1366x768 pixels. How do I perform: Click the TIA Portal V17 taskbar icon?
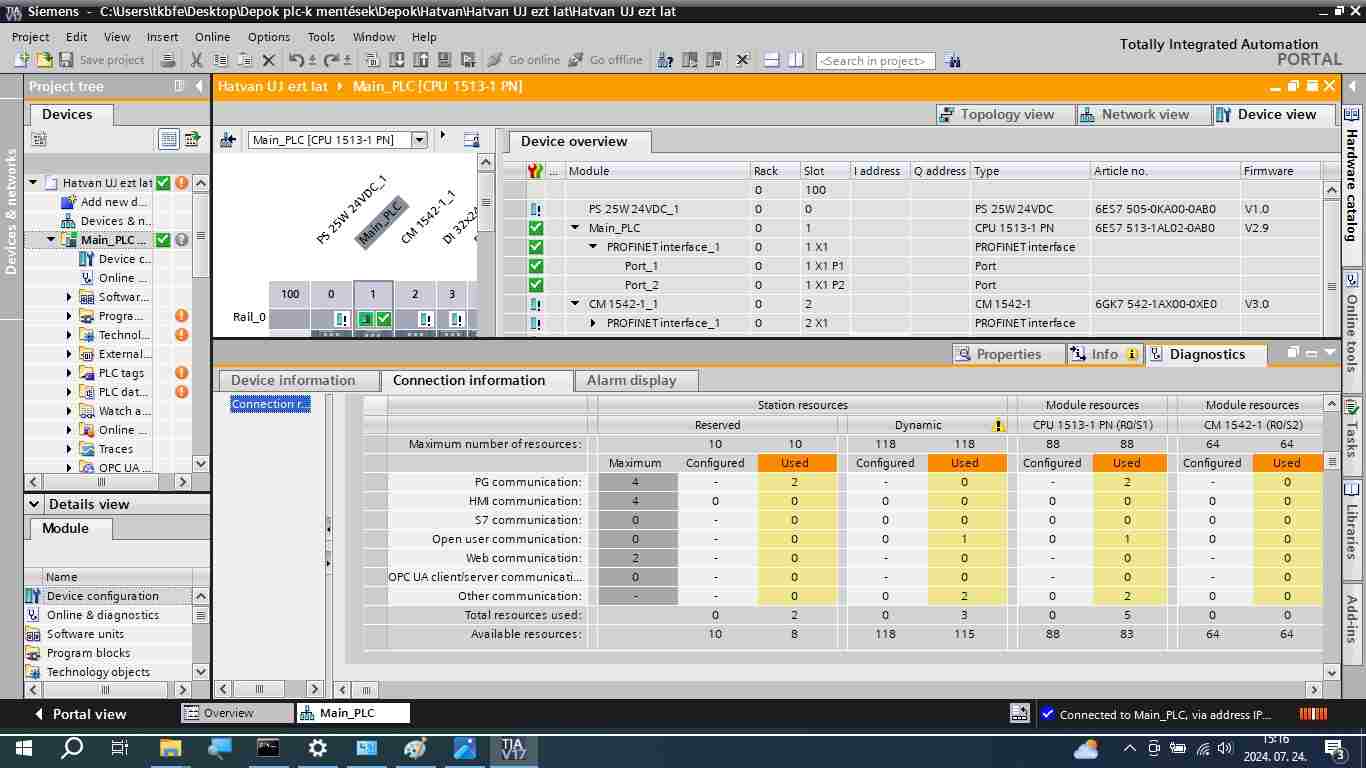click(513, 748)
